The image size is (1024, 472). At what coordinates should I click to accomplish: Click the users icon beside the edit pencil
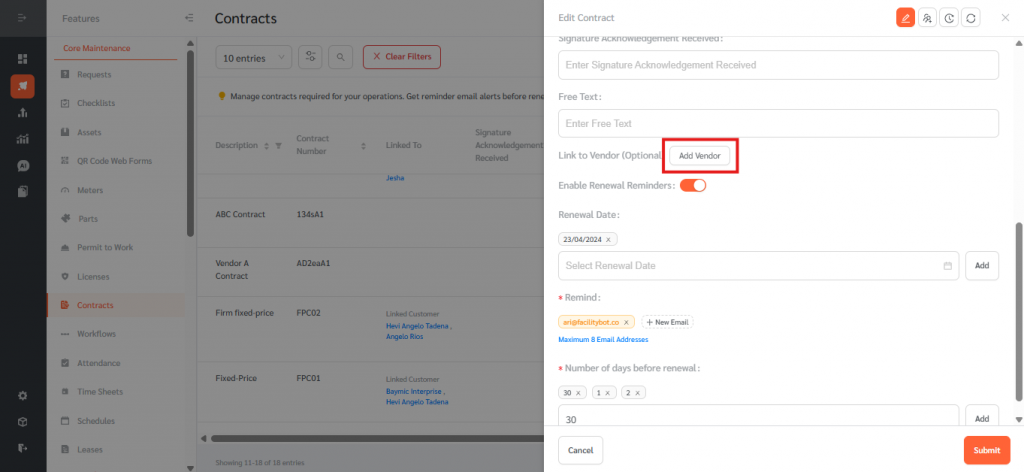pos(927,18)
